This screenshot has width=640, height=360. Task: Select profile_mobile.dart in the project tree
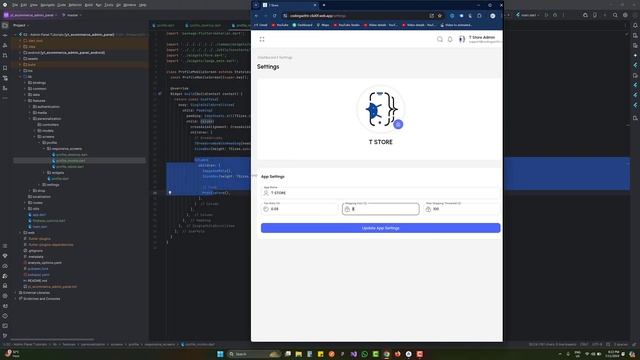[x=71, y=160]
